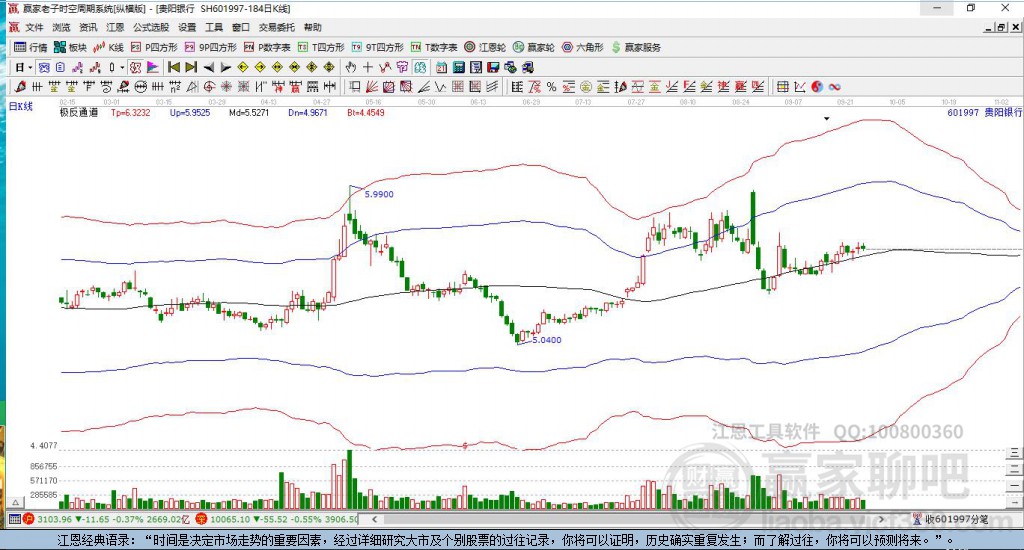Click the colored grid table icon

point(782,86)
